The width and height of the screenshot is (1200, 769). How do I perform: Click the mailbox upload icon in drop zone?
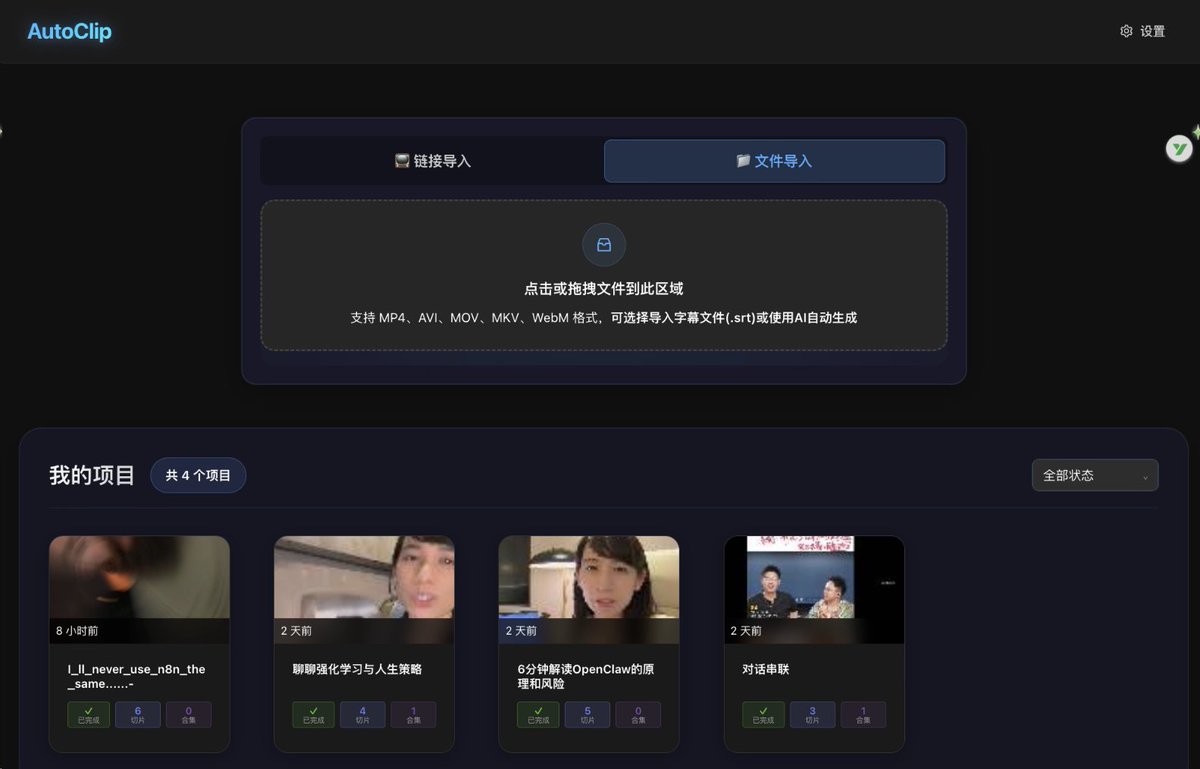pos(603,244)
